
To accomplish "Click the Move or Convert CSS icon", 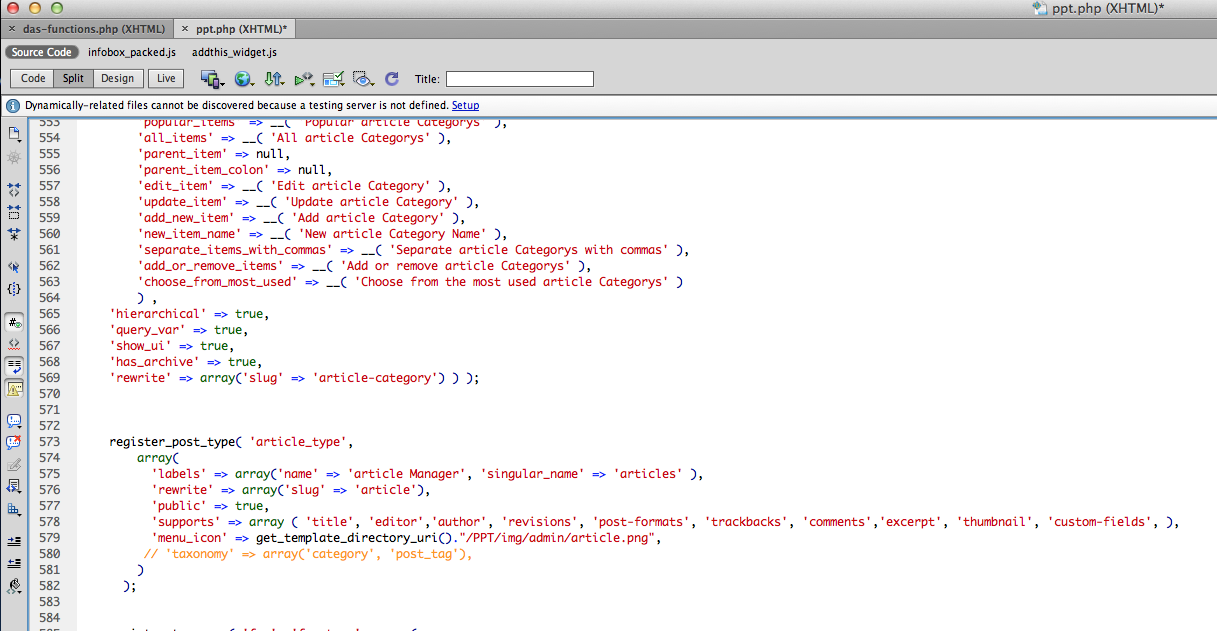I will (14, 510).
